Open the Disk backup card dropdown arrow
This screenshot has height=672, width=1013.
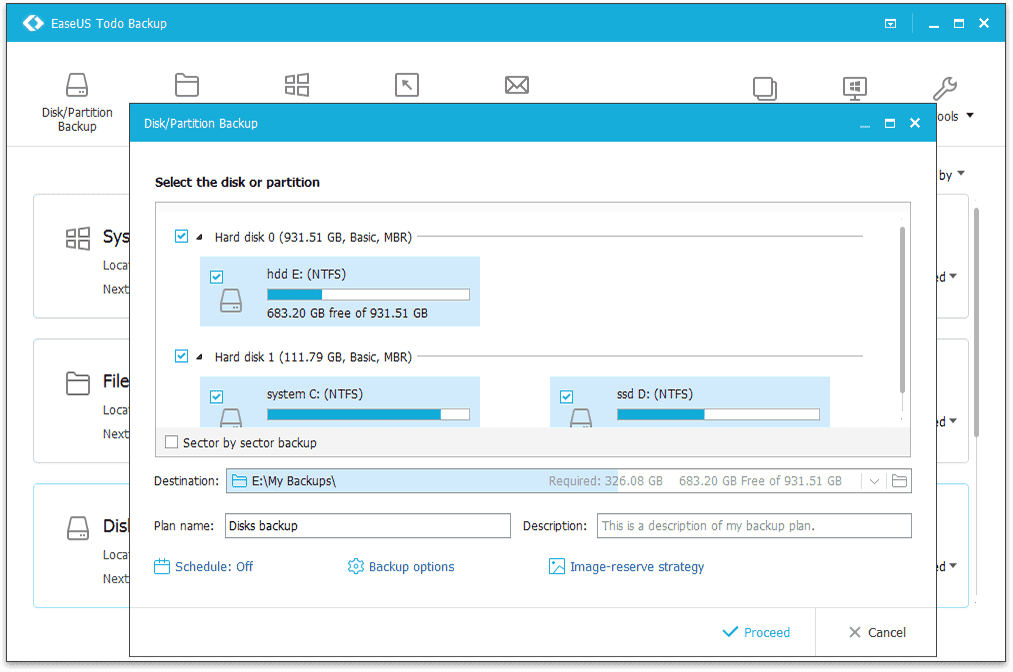953,566
